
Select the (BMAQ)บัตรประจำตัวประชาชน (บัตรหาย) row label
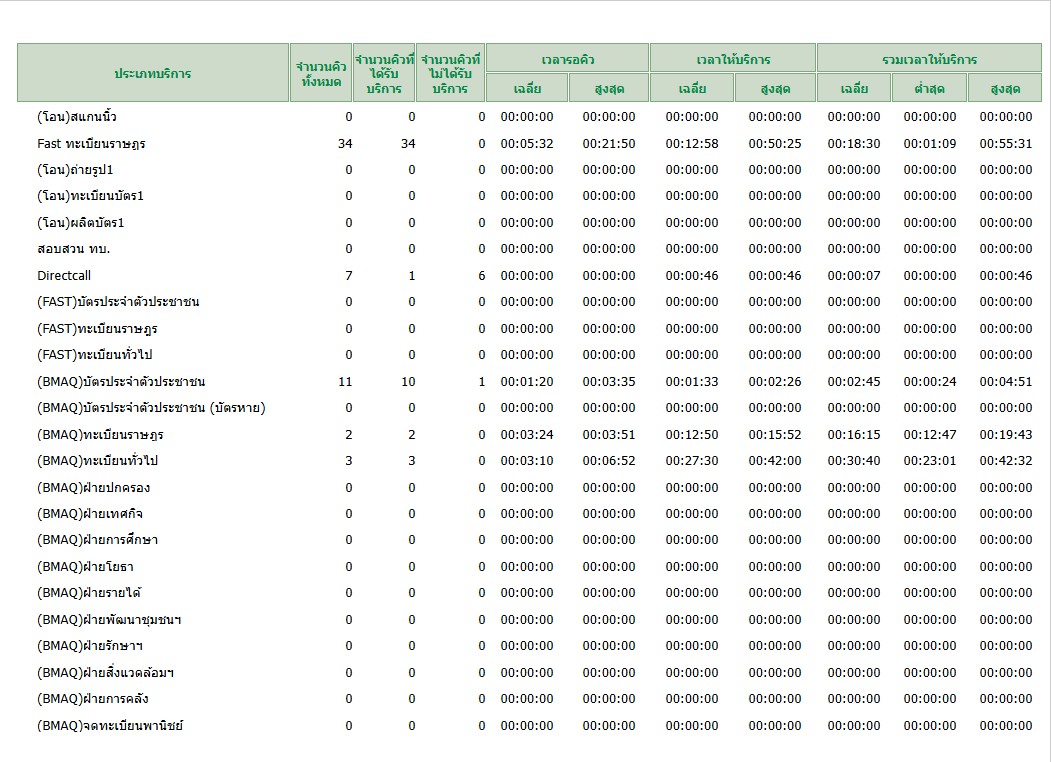pyautogui.click(x=151, y=407)
